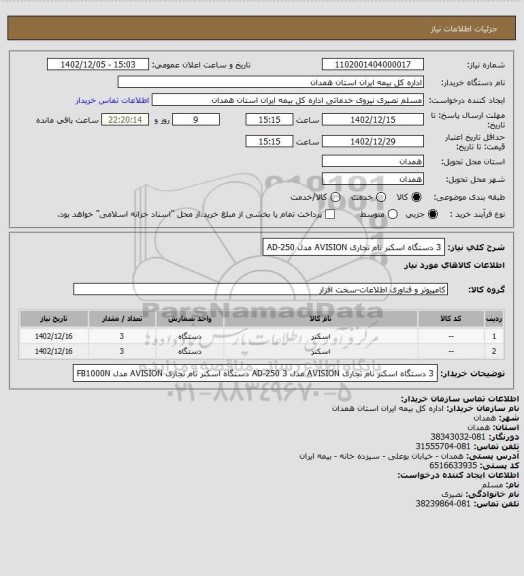This screenshot has height=576, width=524.
Task: Click the goods group field سخت افزار
Action: point(260,289)
